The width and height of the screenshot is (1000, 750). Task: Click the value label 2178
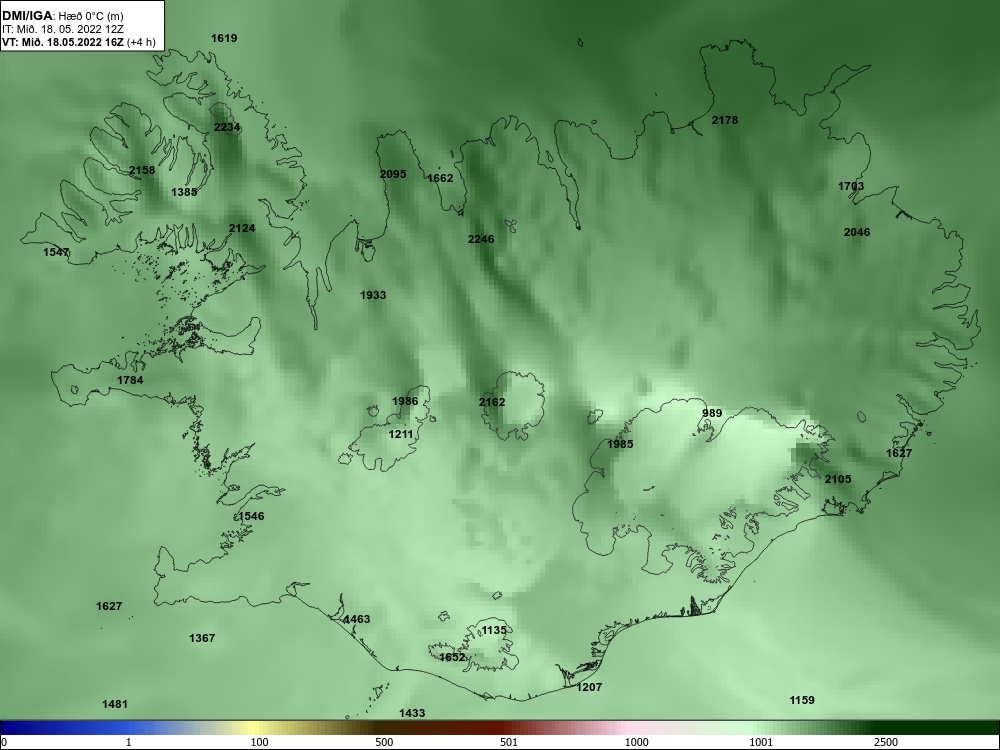pyautogui.click(x=724, y=121)
